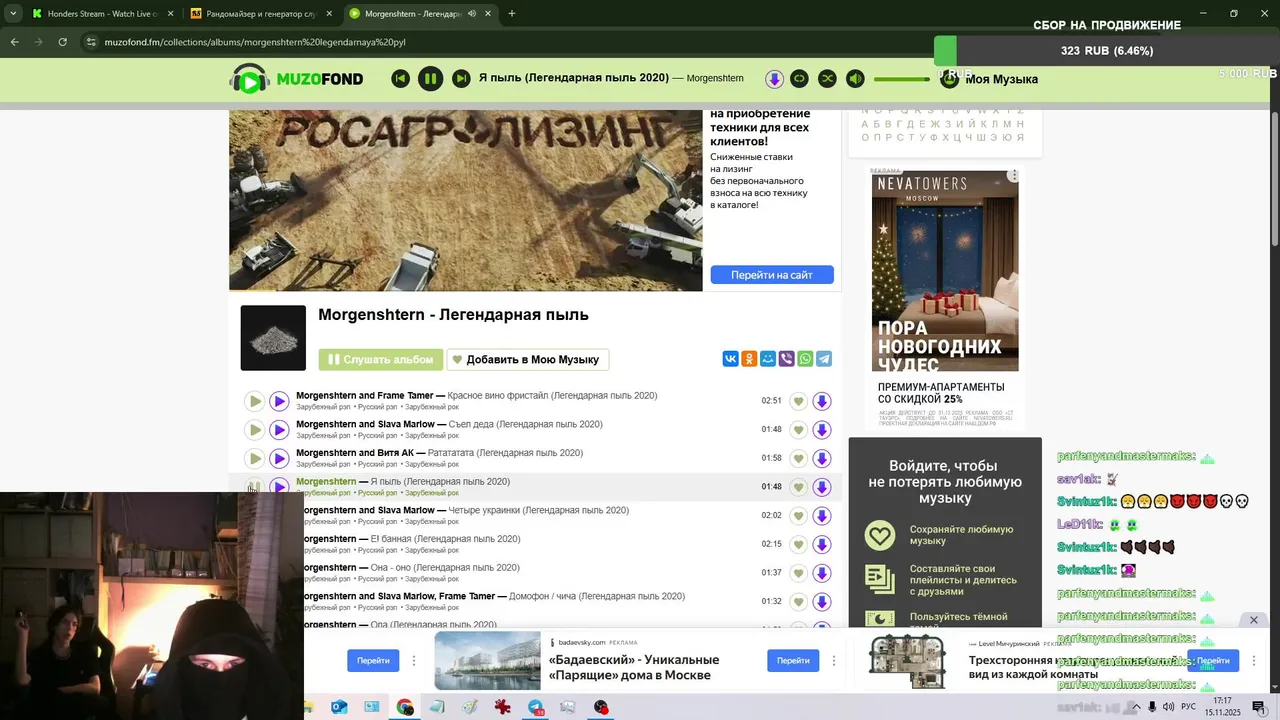The height and width of the screenshot is (720, 1280).
Task: Open system volume tray icon
Action: pos(1168,707)
